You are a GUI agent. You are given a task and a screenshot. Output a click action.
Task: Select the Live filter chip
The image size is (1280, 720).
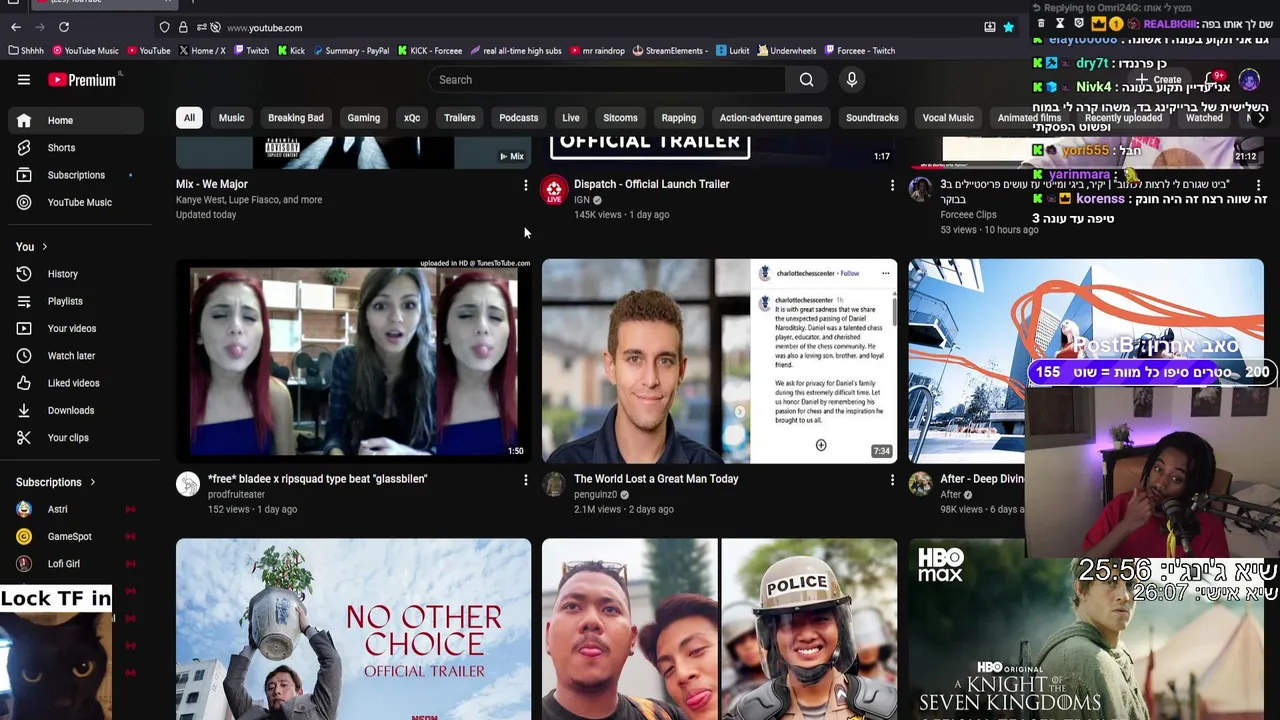point(571,118)
